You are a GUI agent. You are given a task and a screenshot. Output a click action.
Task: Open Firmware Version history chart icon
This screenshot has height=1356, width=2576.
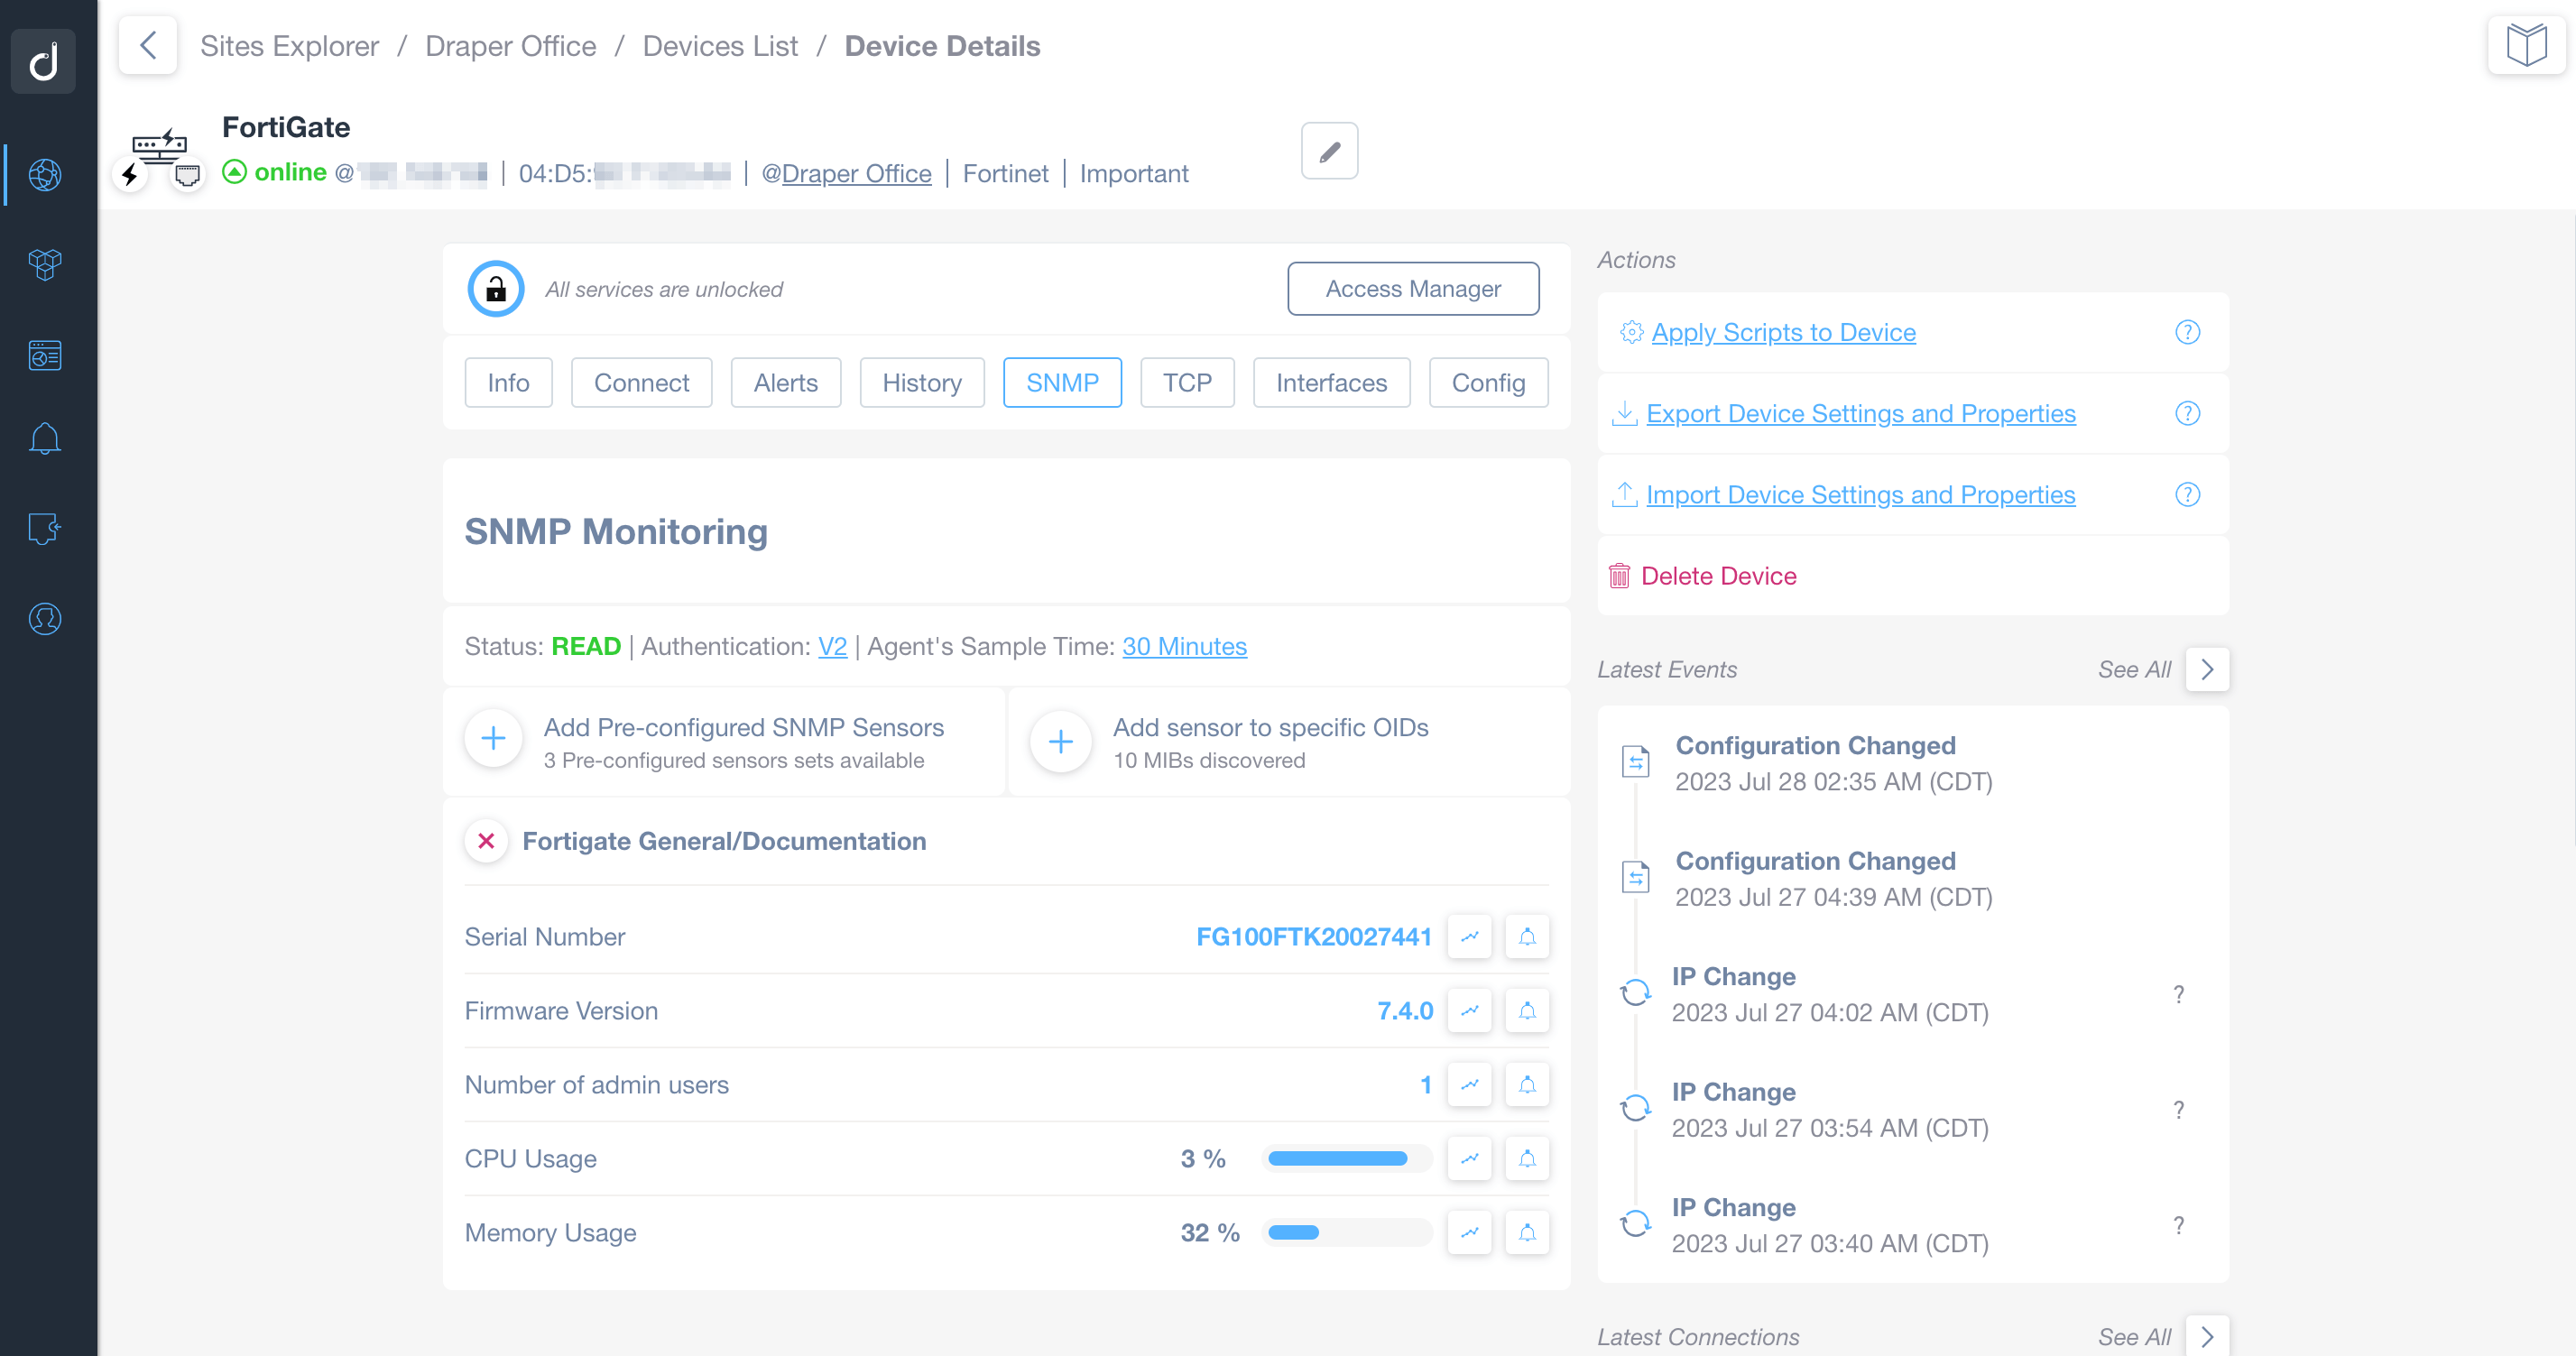point(1469,1011)
